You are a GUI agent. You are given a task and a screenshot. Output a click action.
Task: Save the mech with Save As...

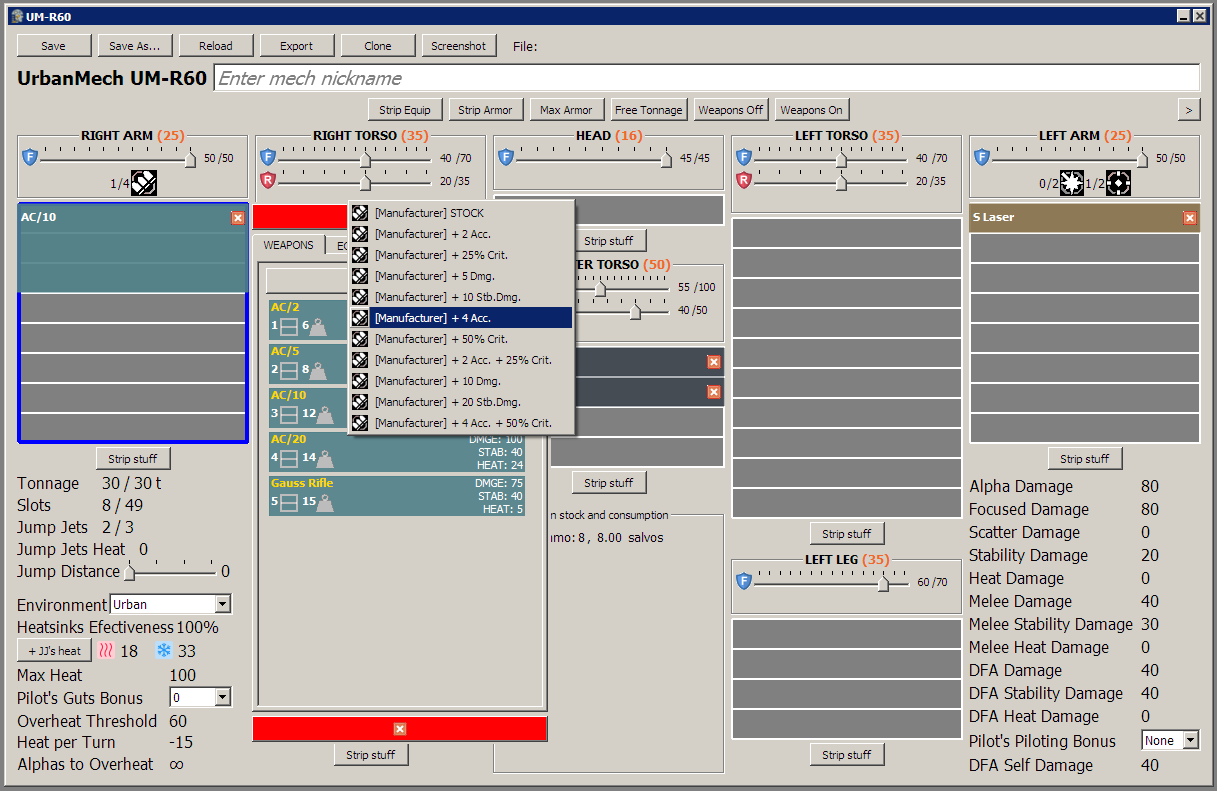coord(135,45)
